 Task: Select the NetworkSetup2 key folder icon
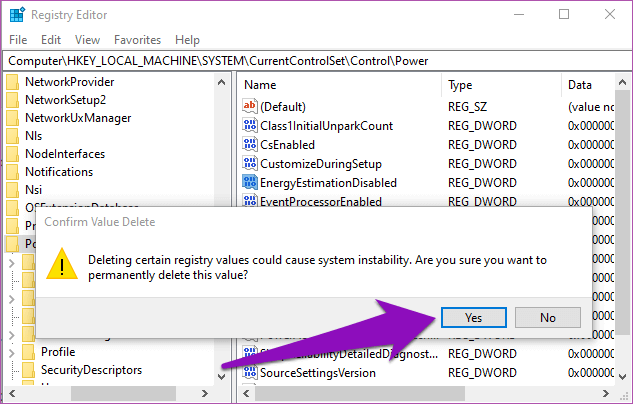tap(13, 100)
